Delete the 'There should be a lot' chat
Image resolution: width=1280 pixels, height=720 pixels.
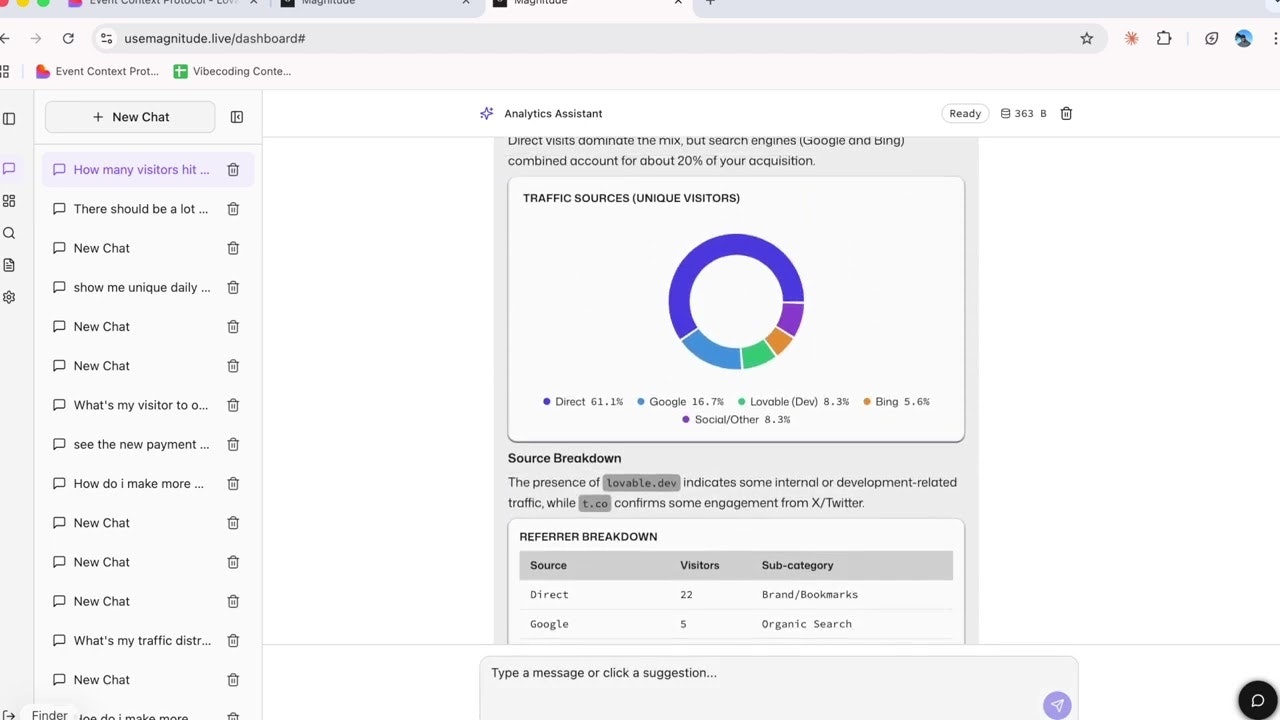point(233,209)
